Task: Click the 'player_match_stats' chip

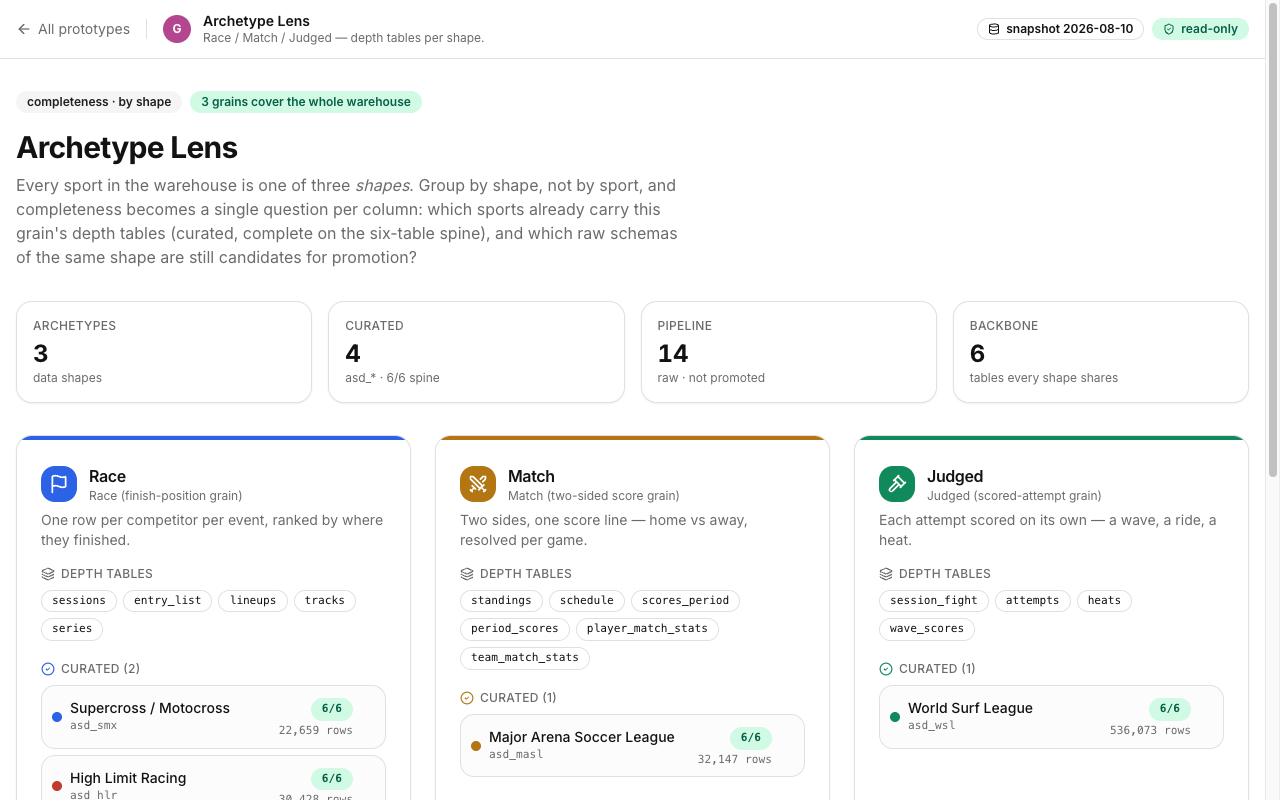Action: pyautogui.click(x=647, y=629)
